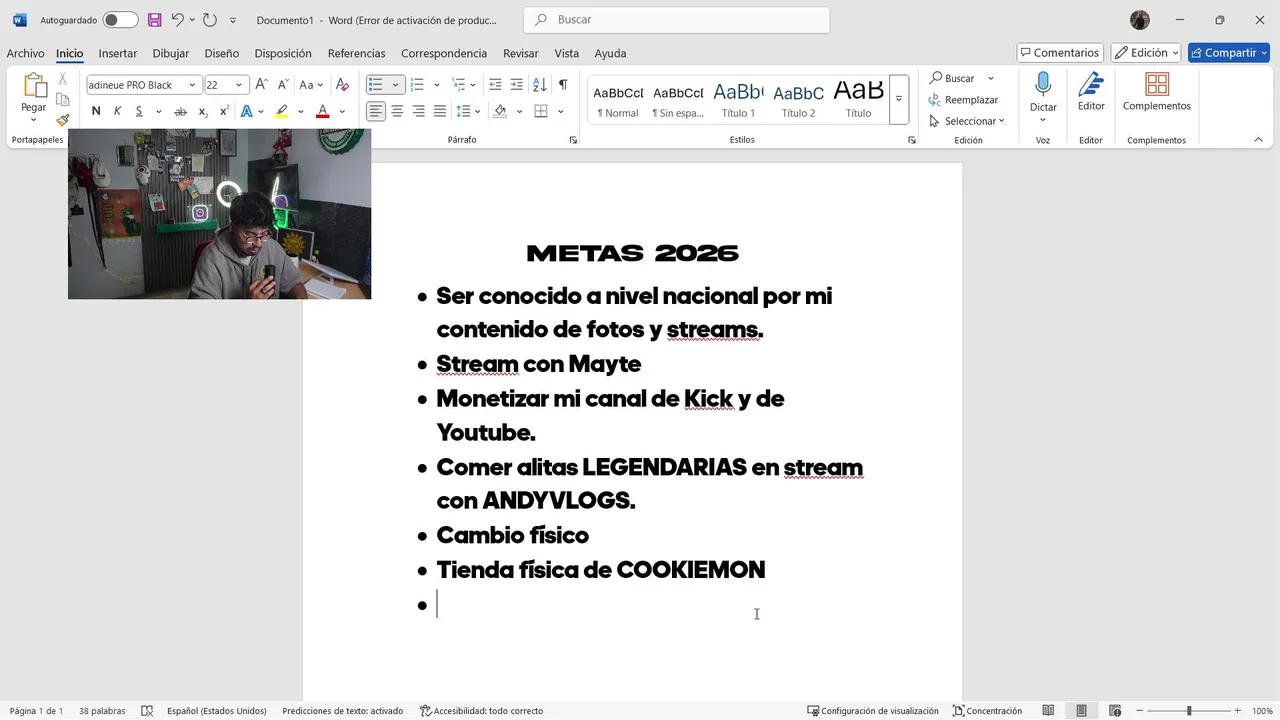The height and width of the screenshot is (720, 1280).
Task: Clear all formatting with the eraser A icon
Action: click(342, 85)
